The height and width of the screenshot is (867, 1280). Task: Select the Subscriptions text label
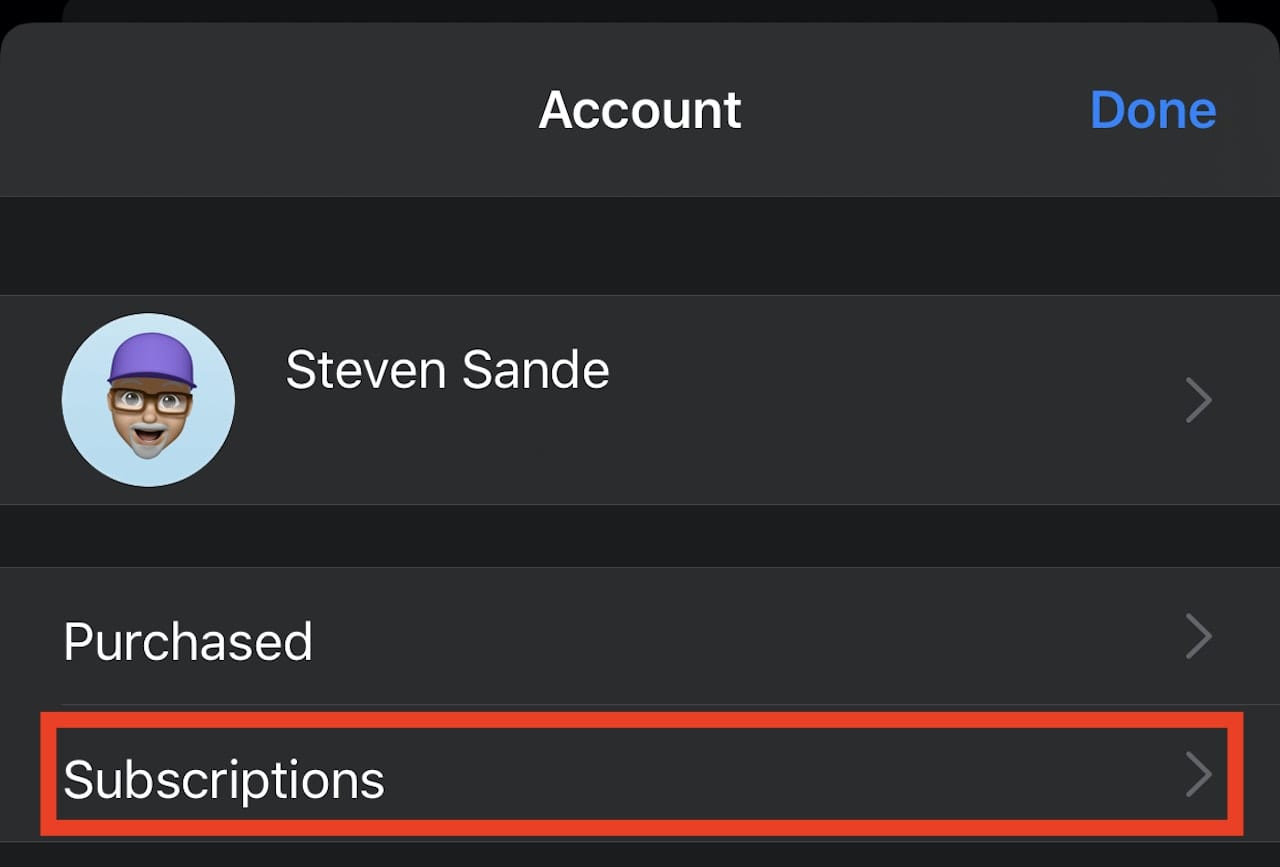(224, 780)
